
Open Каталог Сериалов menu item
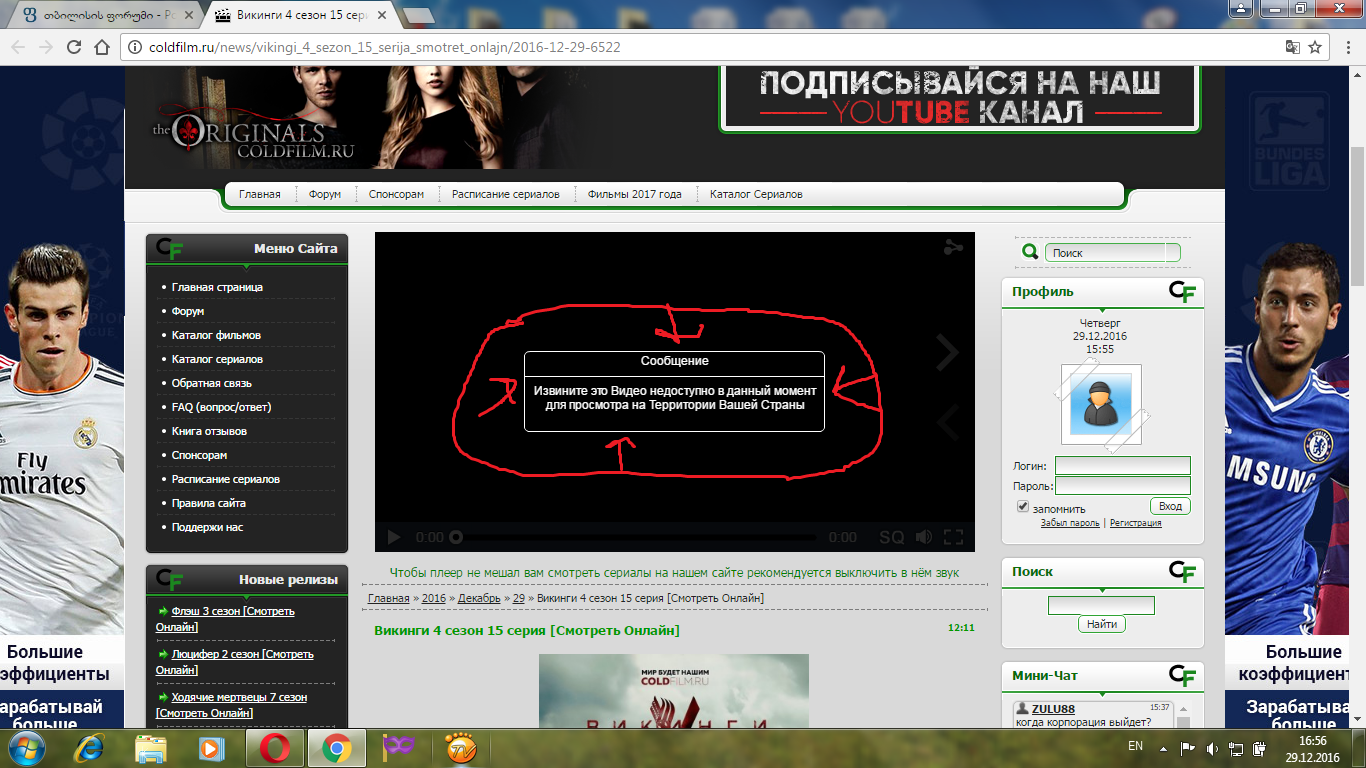[756, 194]
